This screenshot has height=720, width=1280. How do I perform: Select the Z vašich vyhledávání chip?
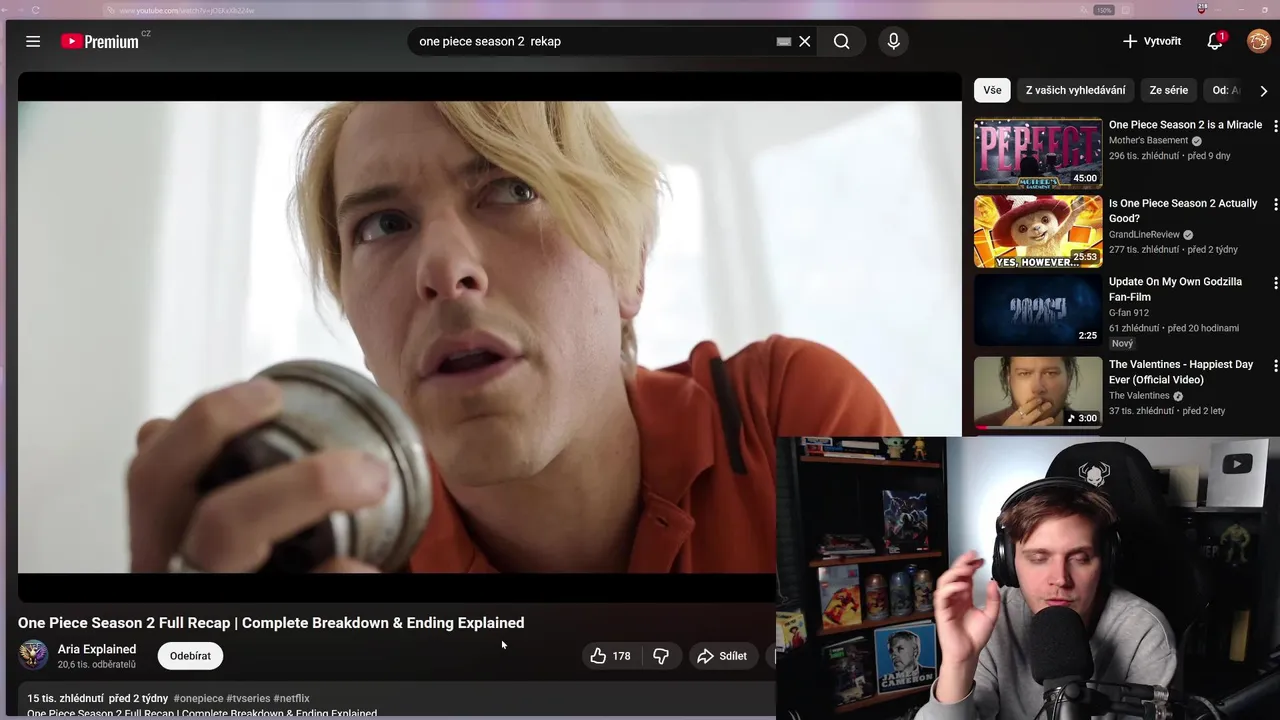click(x=1075, y=90)
